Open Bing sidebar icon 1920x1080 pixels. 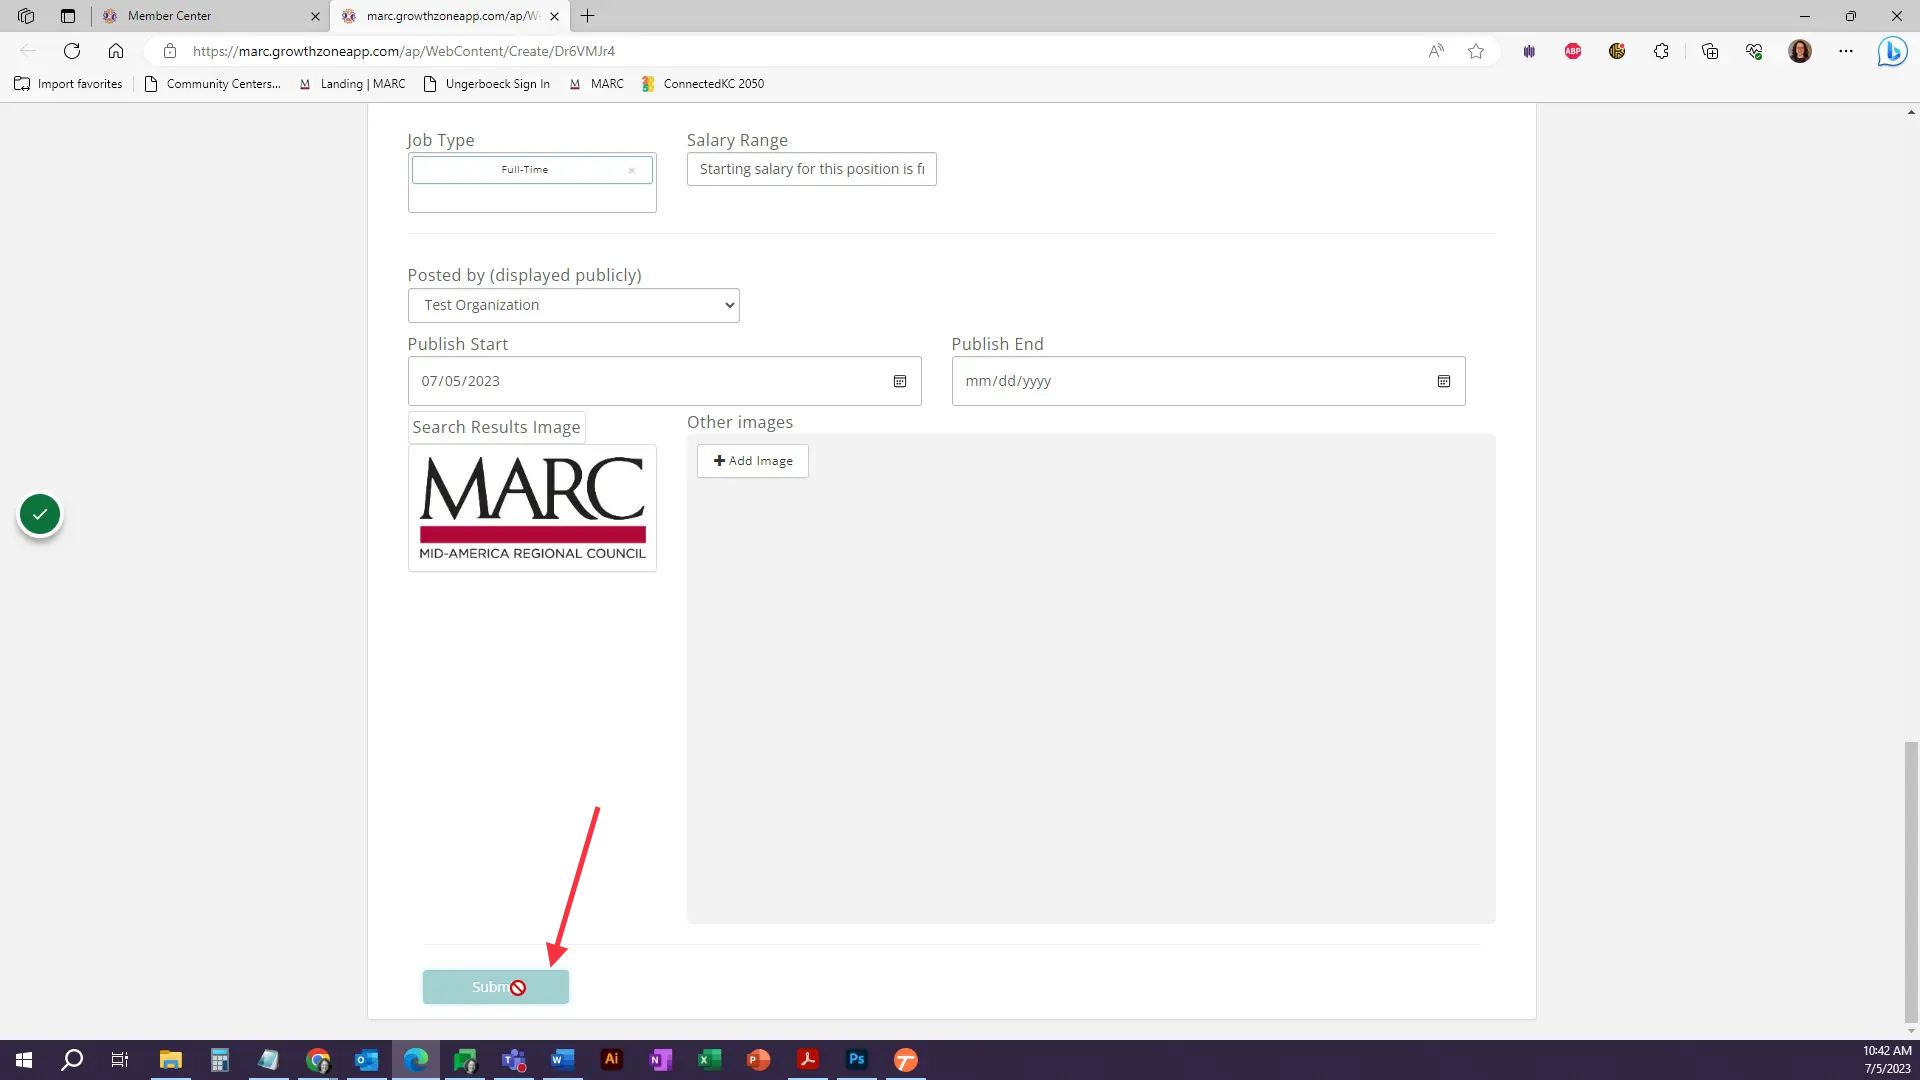click(x=1892, y=51)
